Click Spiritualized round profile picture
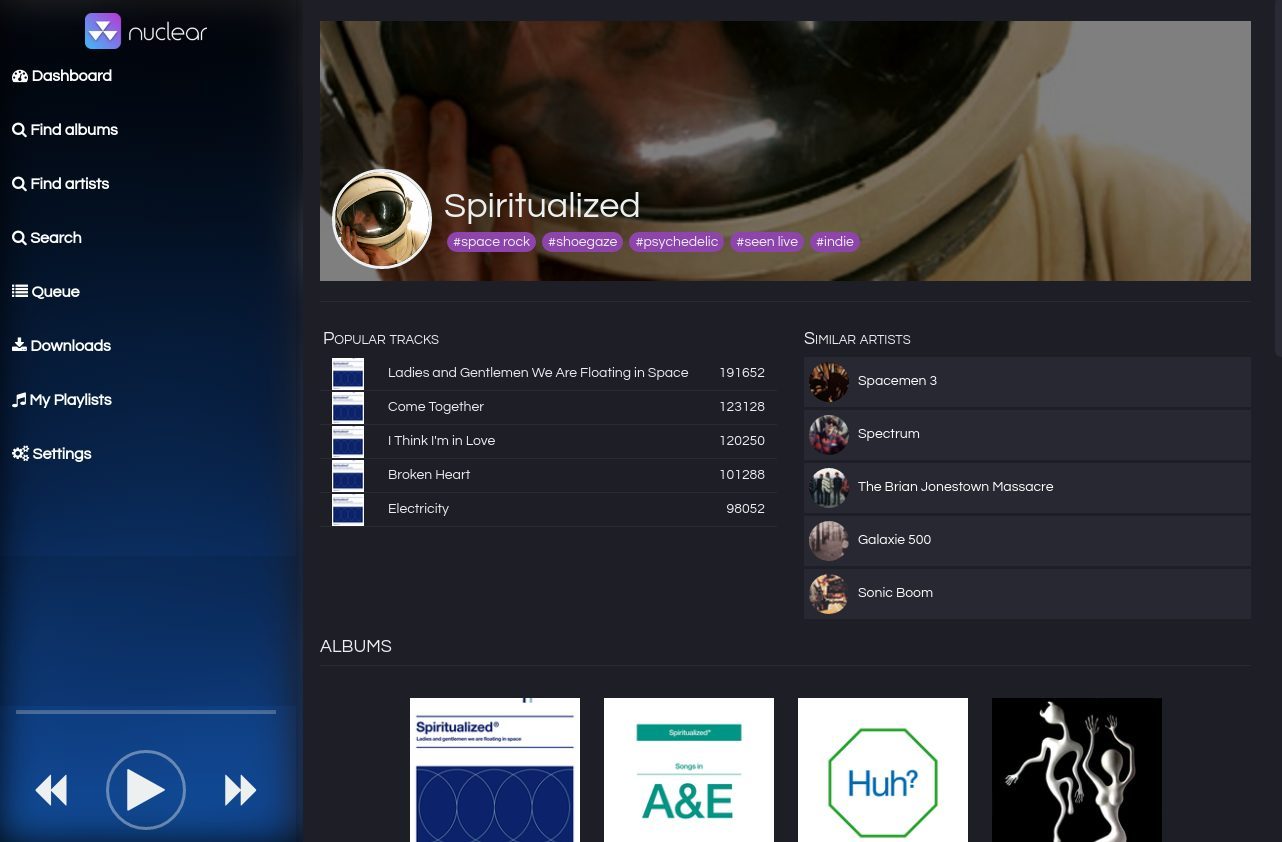 pos(382,219)
